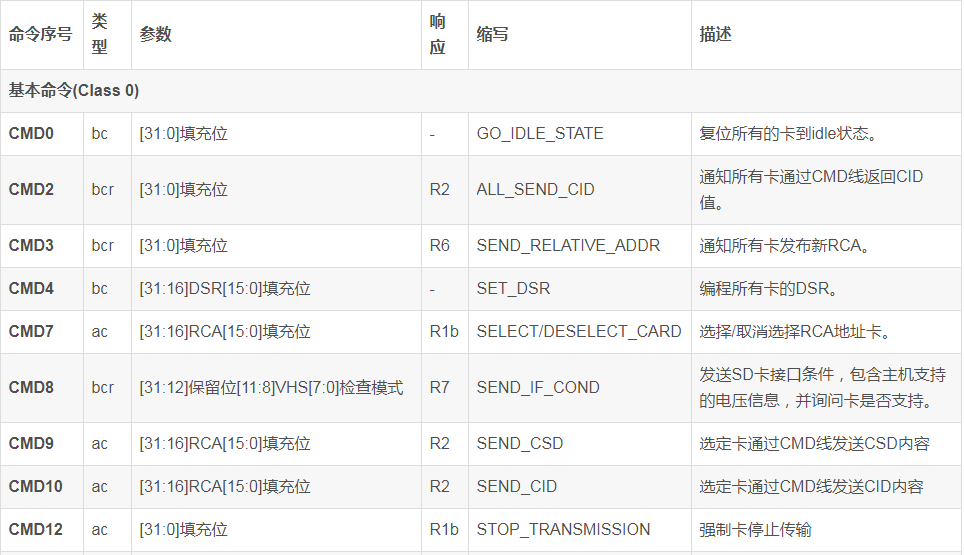
Task: Click the CMD0 command cell
Action: tap(31, 133)
